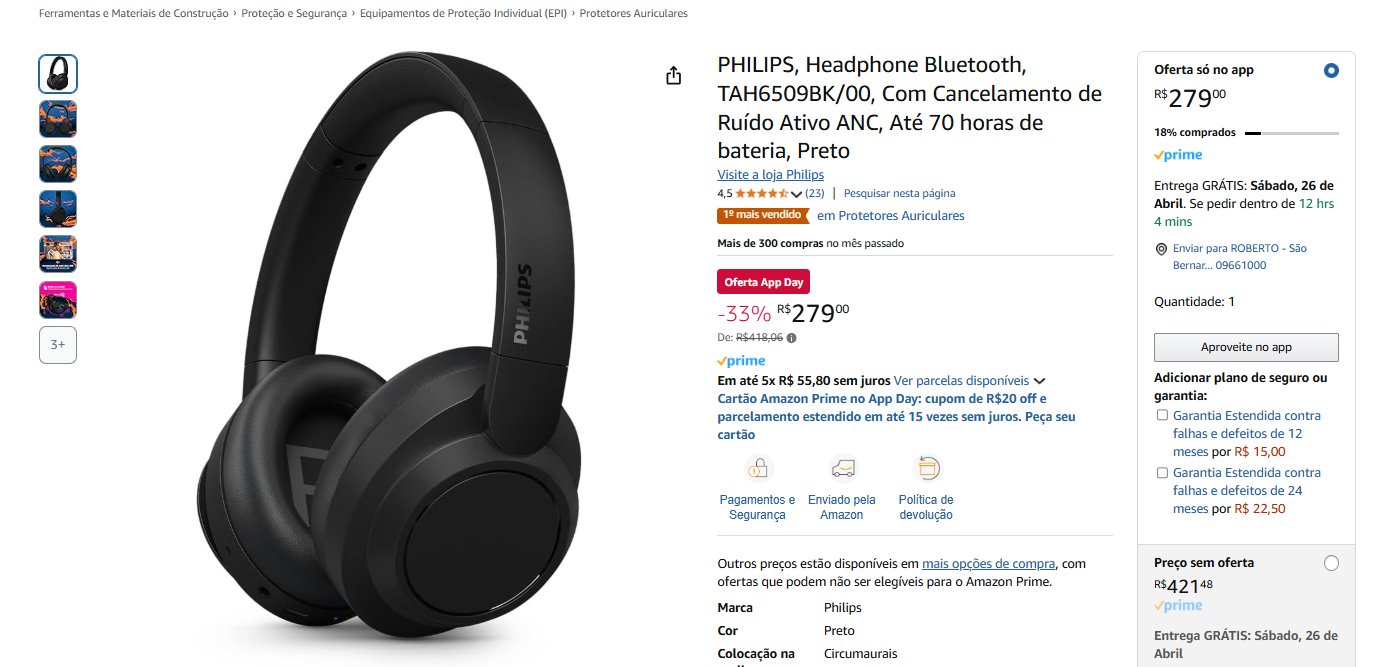Click the share icon above product image

[x=674, y=76]
